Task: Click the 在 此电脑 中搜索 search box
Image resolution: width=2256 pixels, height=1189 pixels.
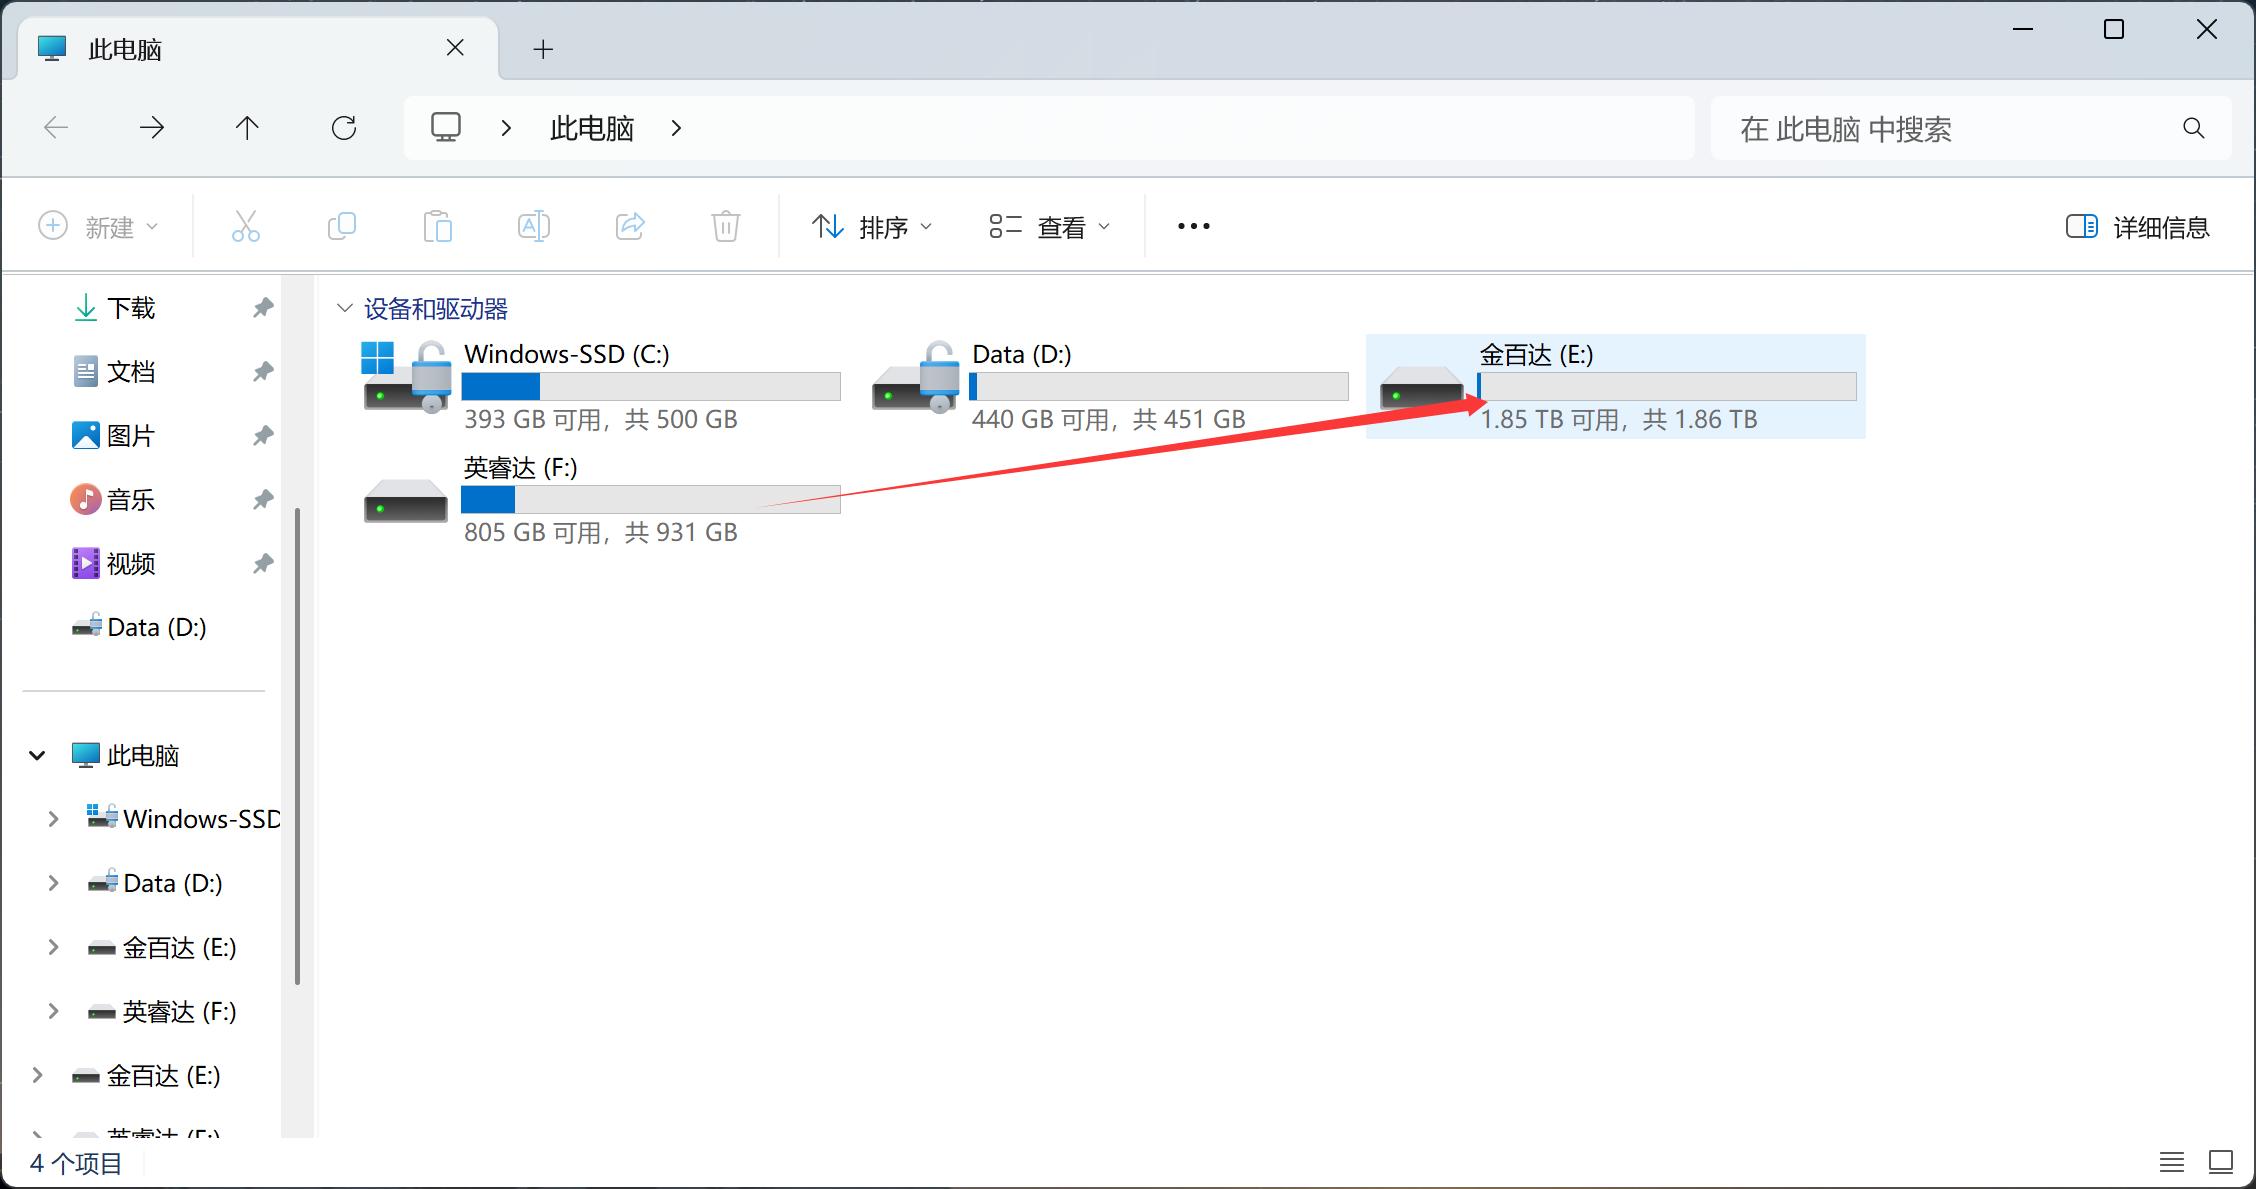Action: coord(1950,128)
